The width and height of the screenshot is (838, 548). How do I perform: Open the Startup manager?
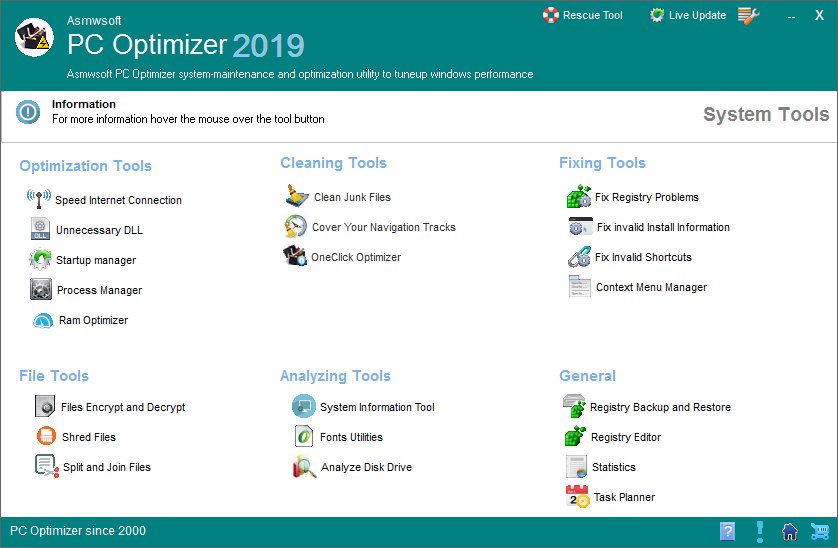point(96,260)
